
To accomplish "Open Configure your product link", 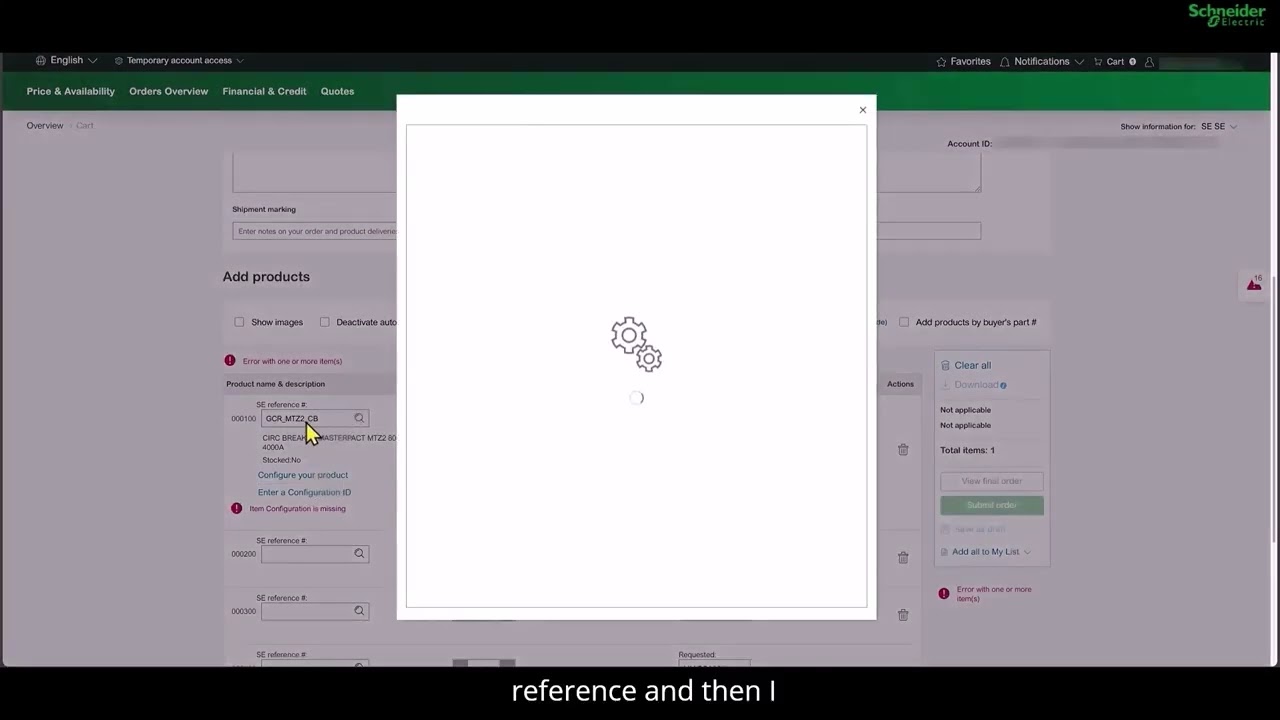I will click(303, 475).
